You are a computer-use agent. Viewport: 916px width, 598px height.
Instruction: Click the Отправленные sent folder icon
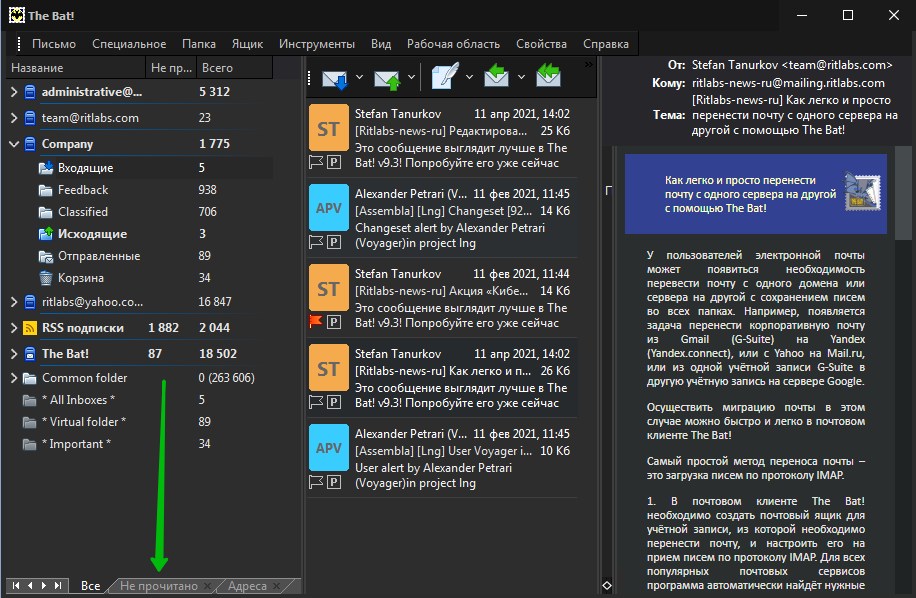pos(46,256)
